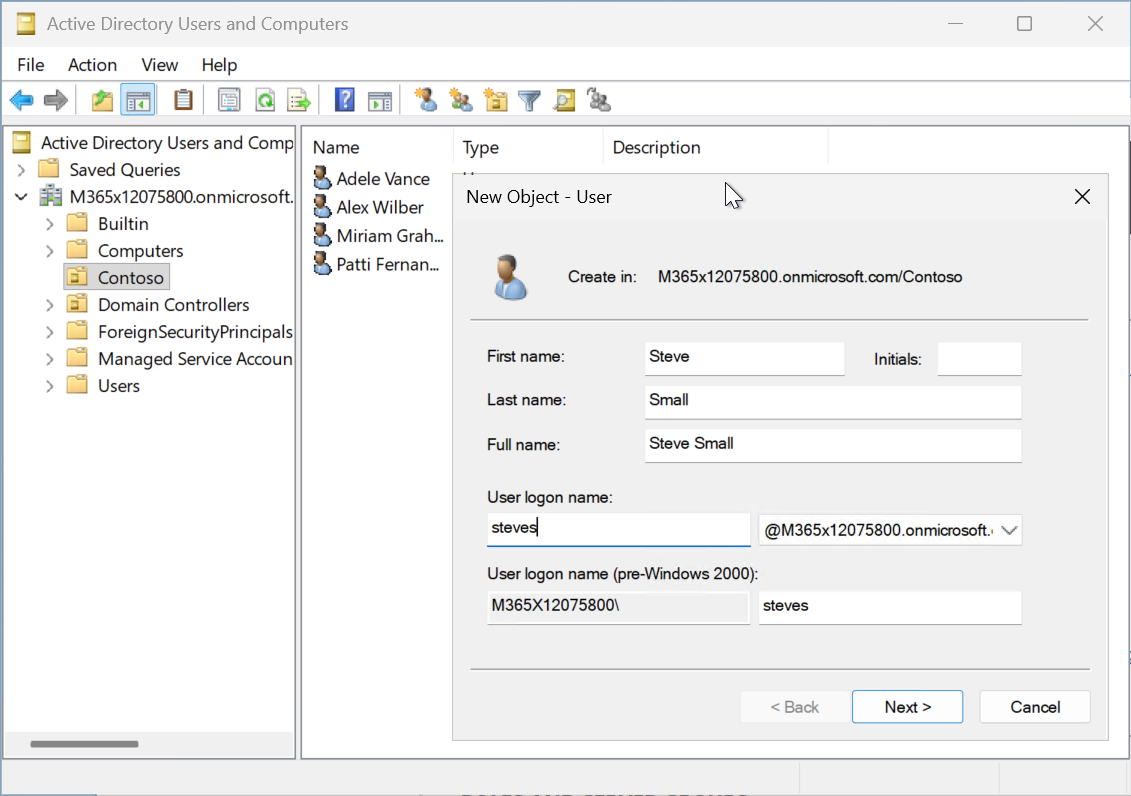Click the Initials text field

tap(979, 359)
